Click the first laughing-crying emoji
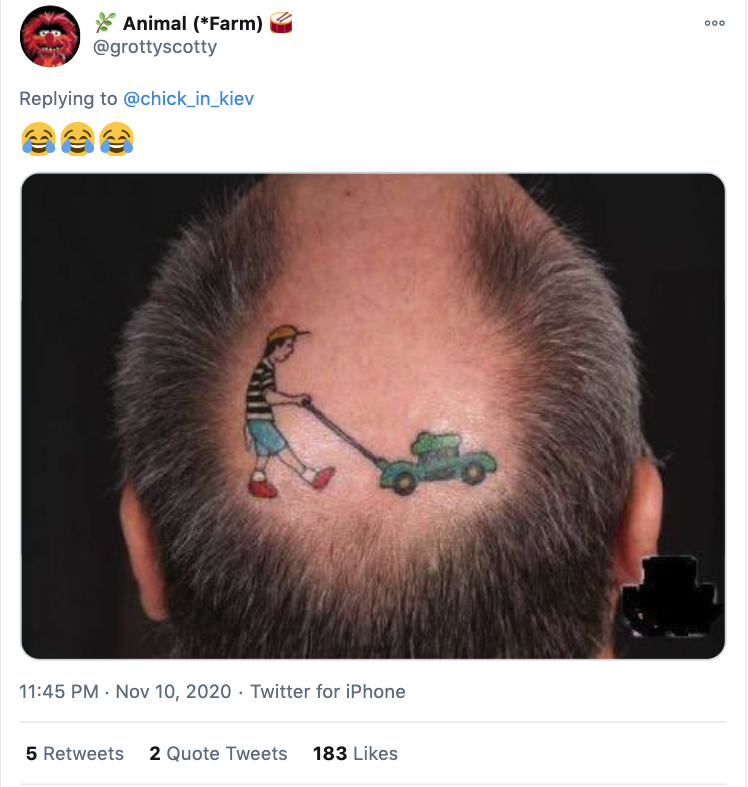This screenshot has width=748, height=787. point(38,139)
